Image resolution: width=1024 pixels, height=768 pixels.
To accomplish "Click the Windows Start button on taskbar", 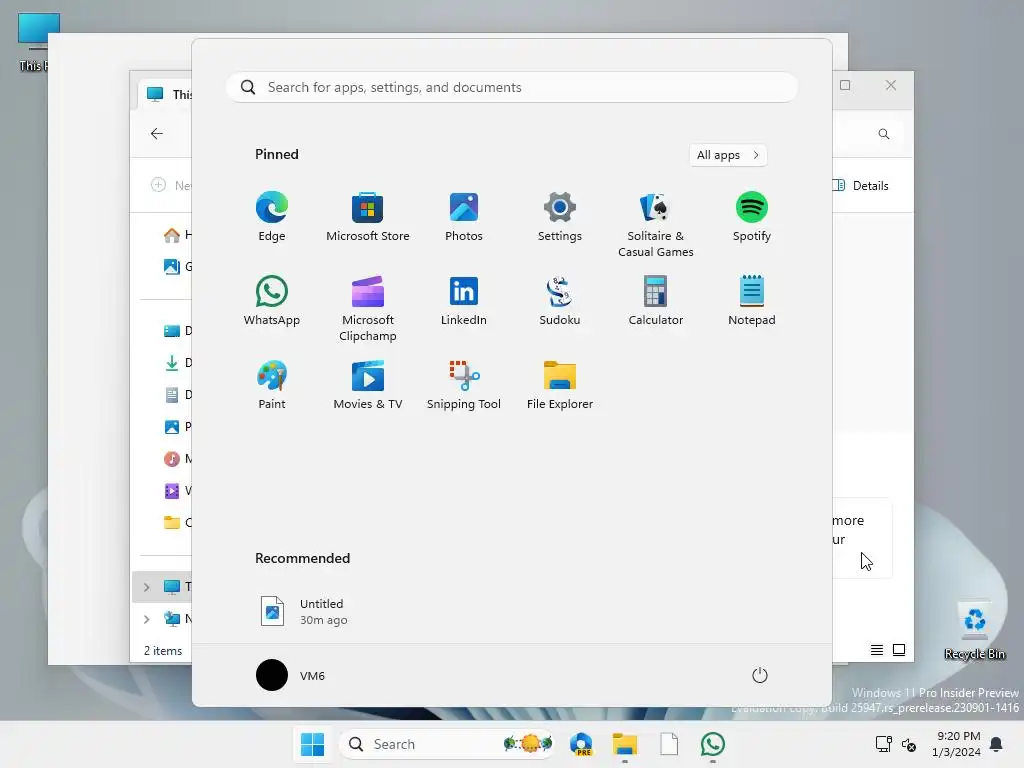I will click(x=312, y=744).
